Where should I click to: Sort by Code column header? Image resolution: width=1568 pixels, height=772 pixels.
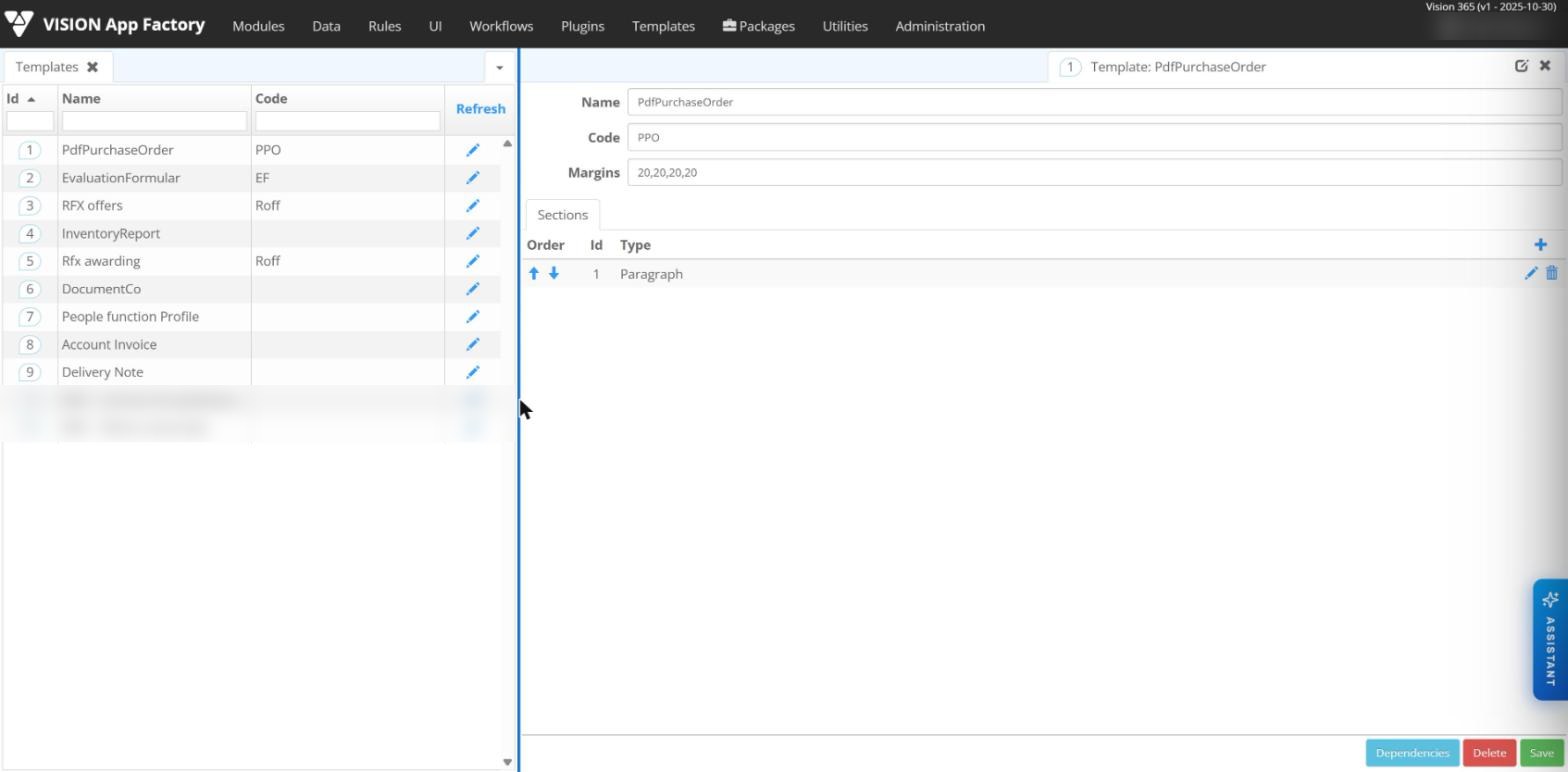[271, 98]
